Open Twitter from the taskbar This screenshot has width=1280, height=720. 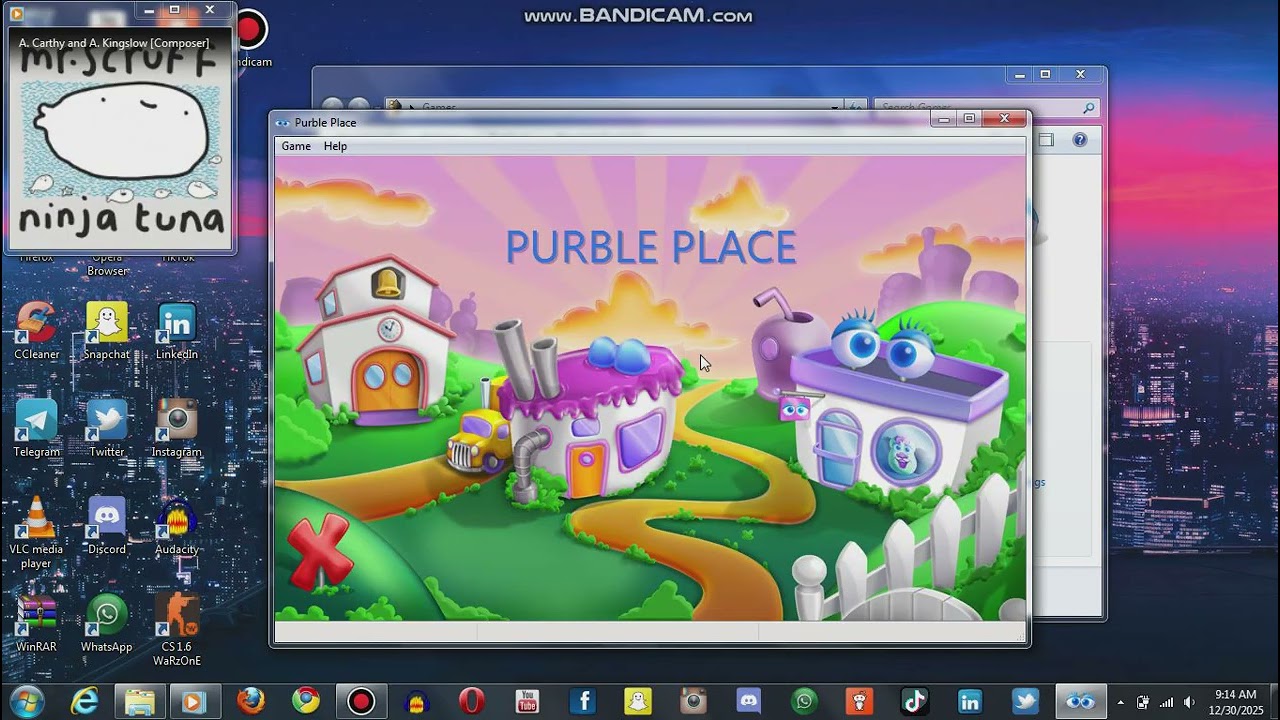click(1025, 702)
